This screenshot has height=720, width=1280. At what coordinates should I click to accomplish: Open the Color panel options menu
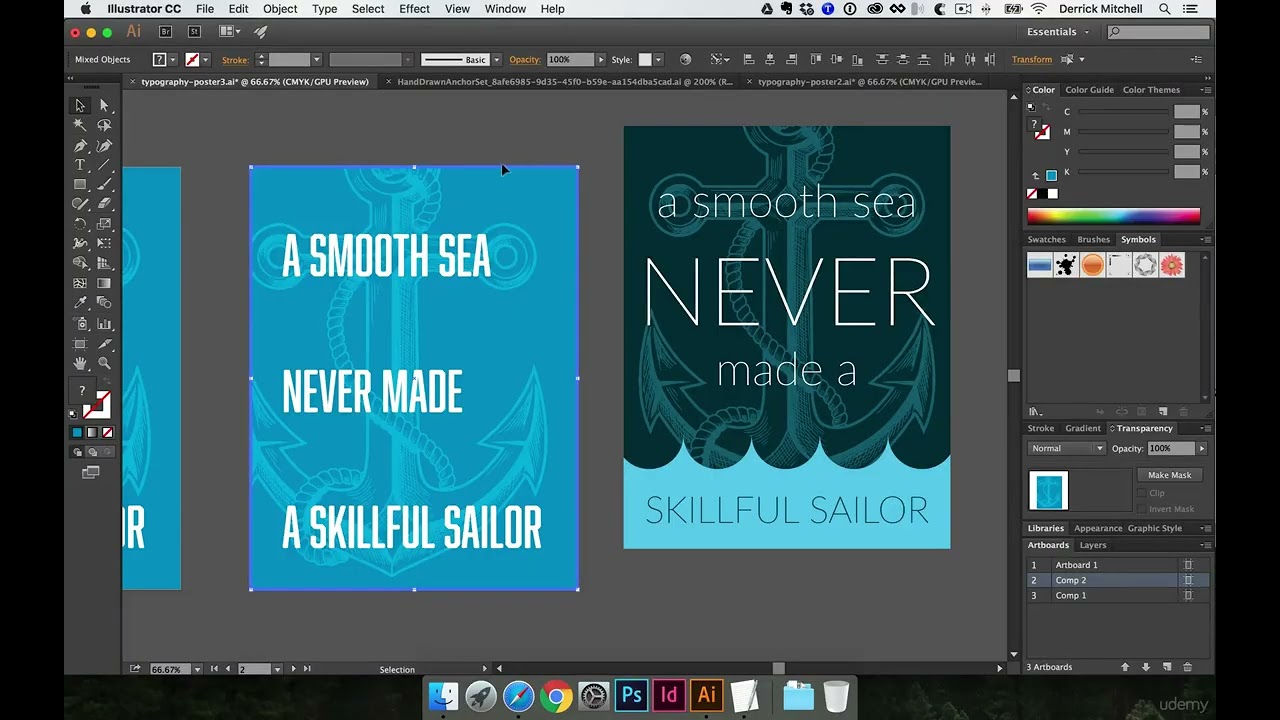tap(1206, 90)
